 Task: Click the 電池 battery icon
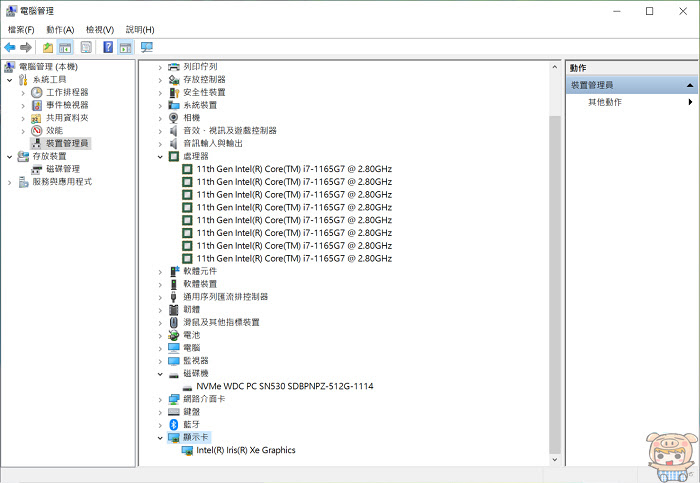click(174, 335)
